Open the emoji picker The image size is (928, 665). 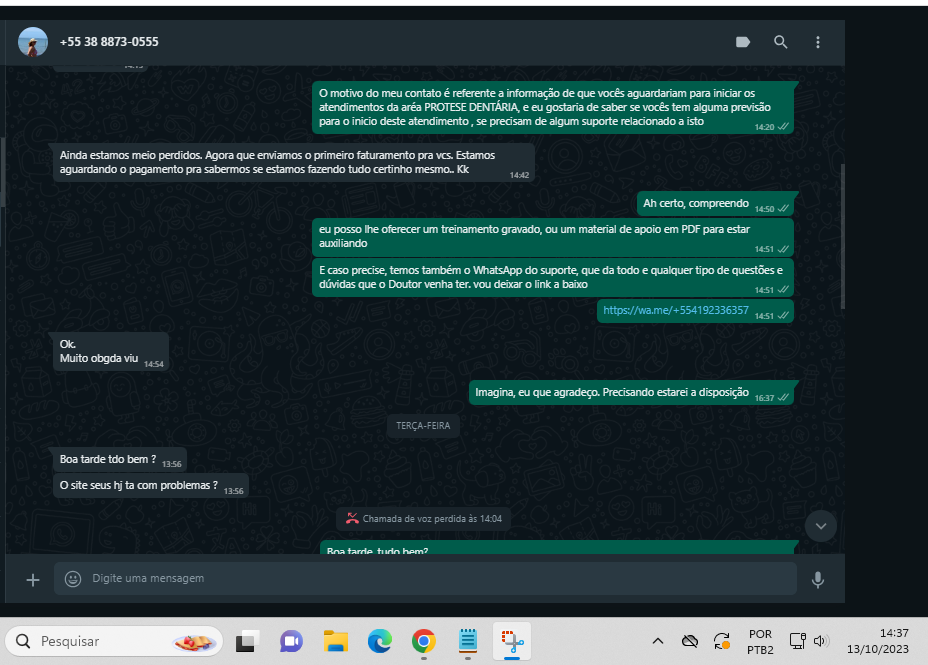point(73,579)
